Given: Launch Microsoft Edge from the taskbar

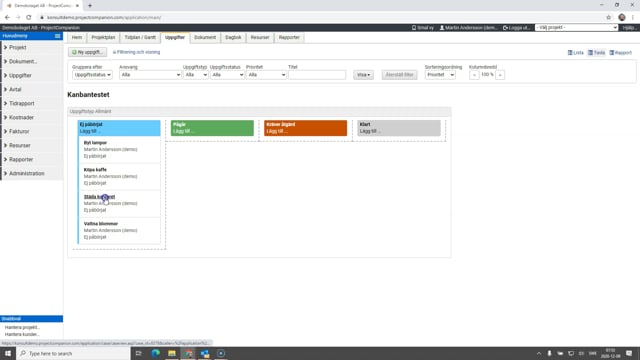Looking at the screenshot, I should (x=156, y=353).
